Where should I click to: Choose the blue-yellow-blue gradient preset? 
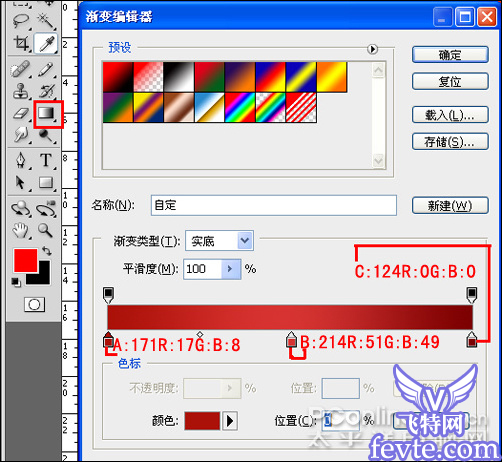[301, 77]
